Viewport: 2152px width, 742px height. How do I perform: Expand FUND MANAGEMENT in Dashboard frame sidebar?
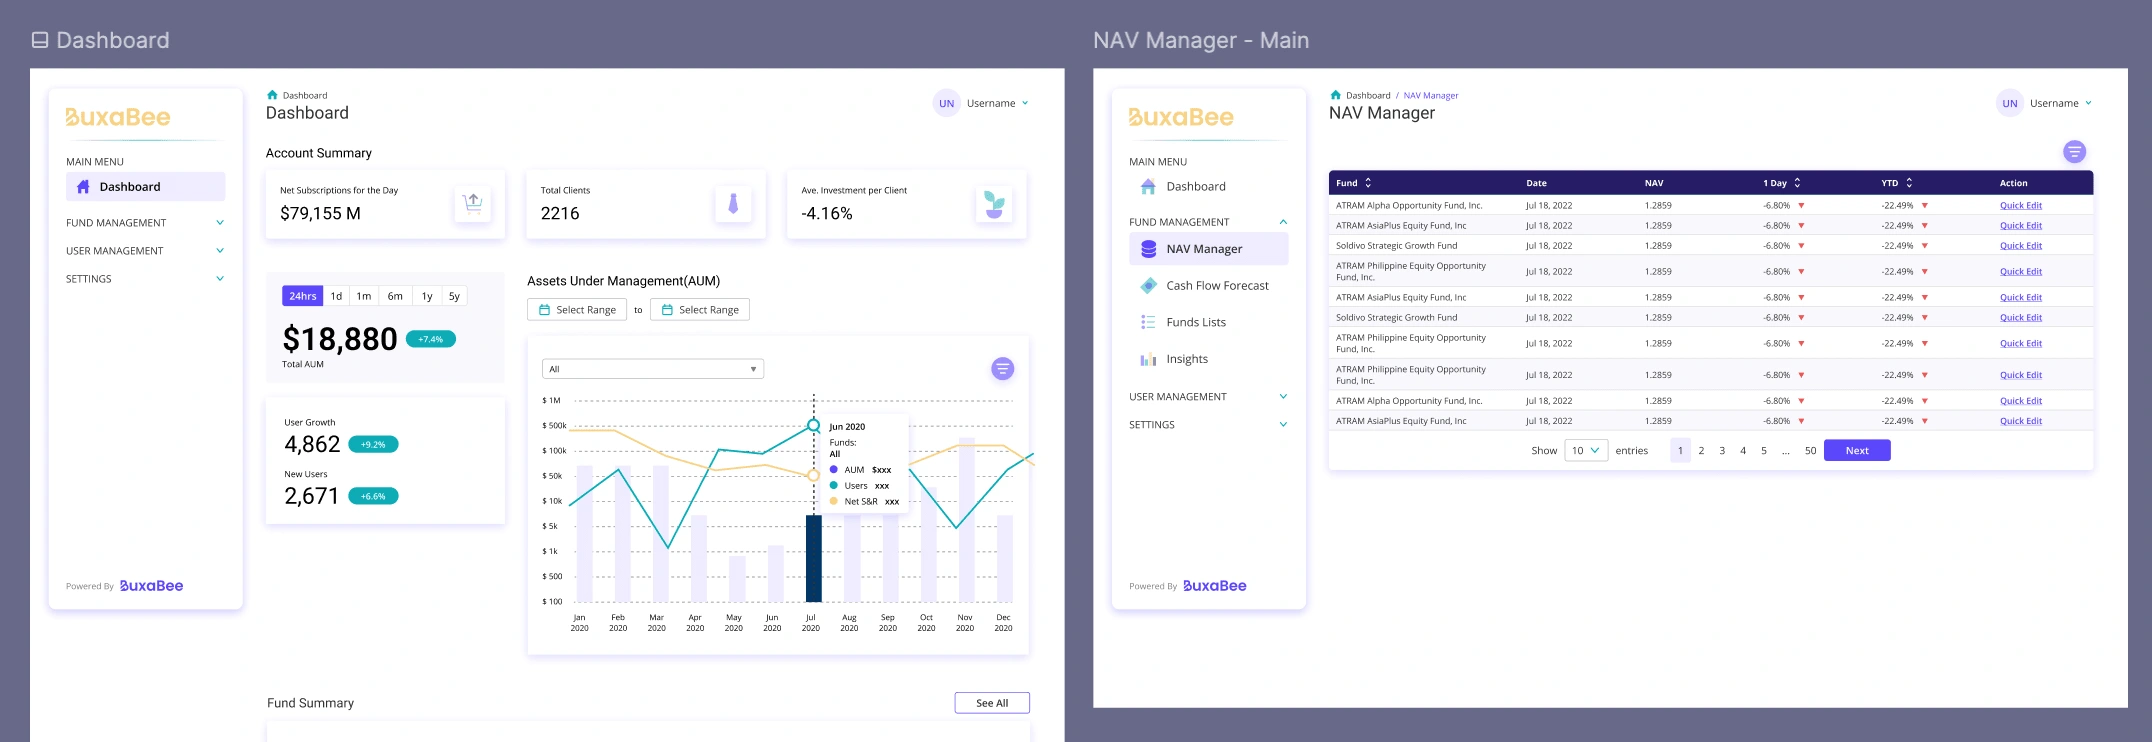click(145, 223)
